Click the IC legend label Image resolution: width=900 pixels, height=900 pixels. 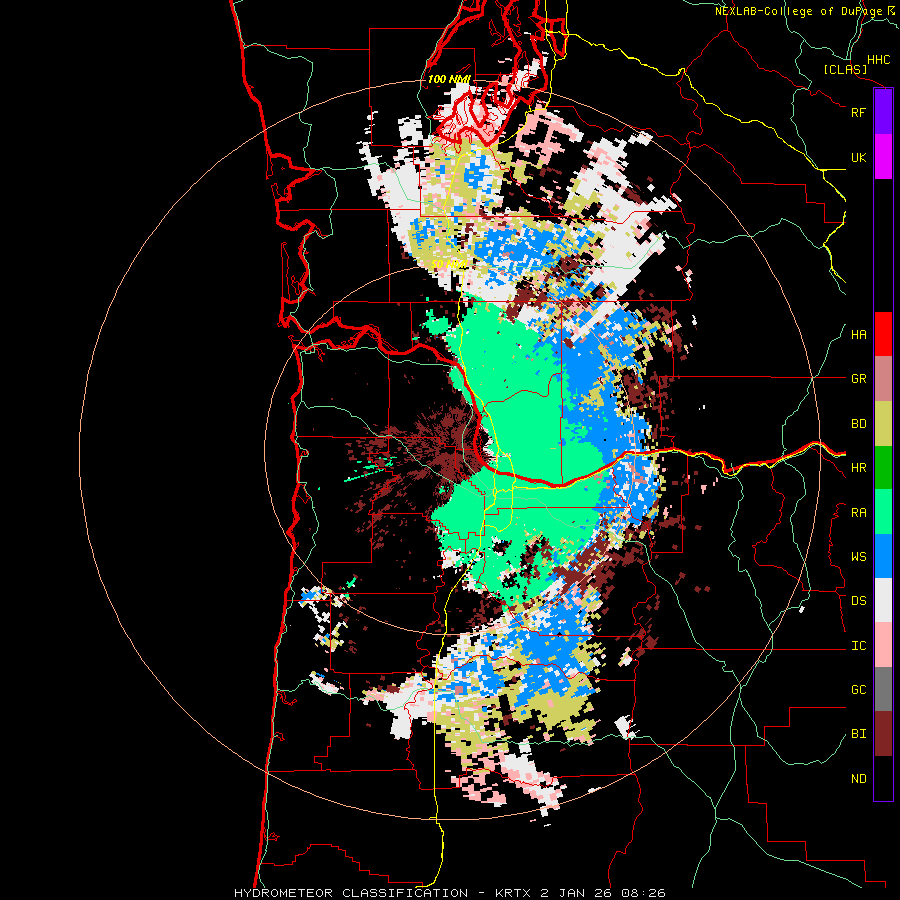(x=859, y=646)
